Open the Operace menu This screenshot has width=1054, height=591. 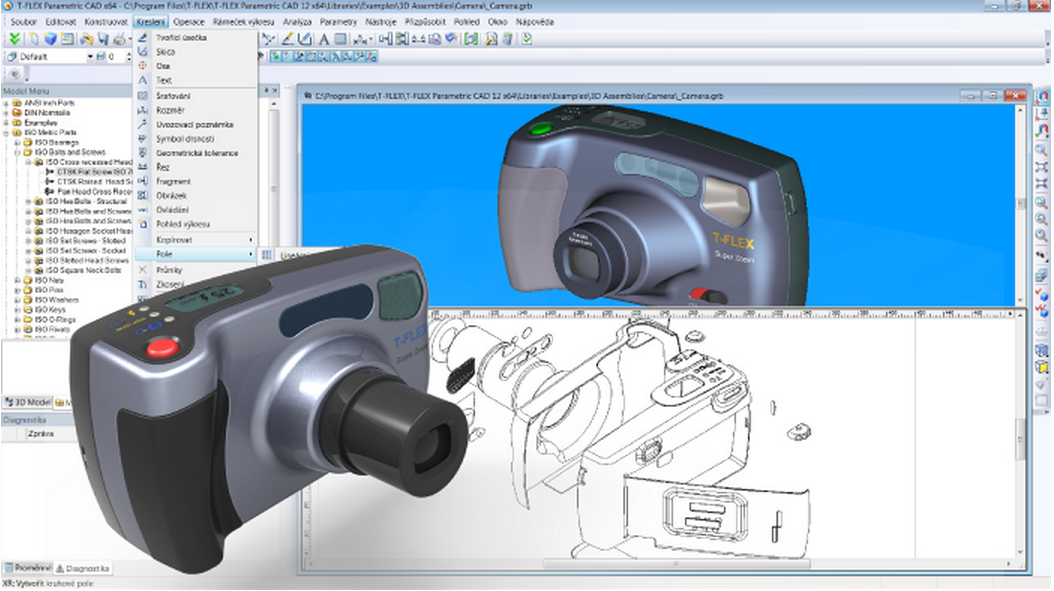pos(188,20)
